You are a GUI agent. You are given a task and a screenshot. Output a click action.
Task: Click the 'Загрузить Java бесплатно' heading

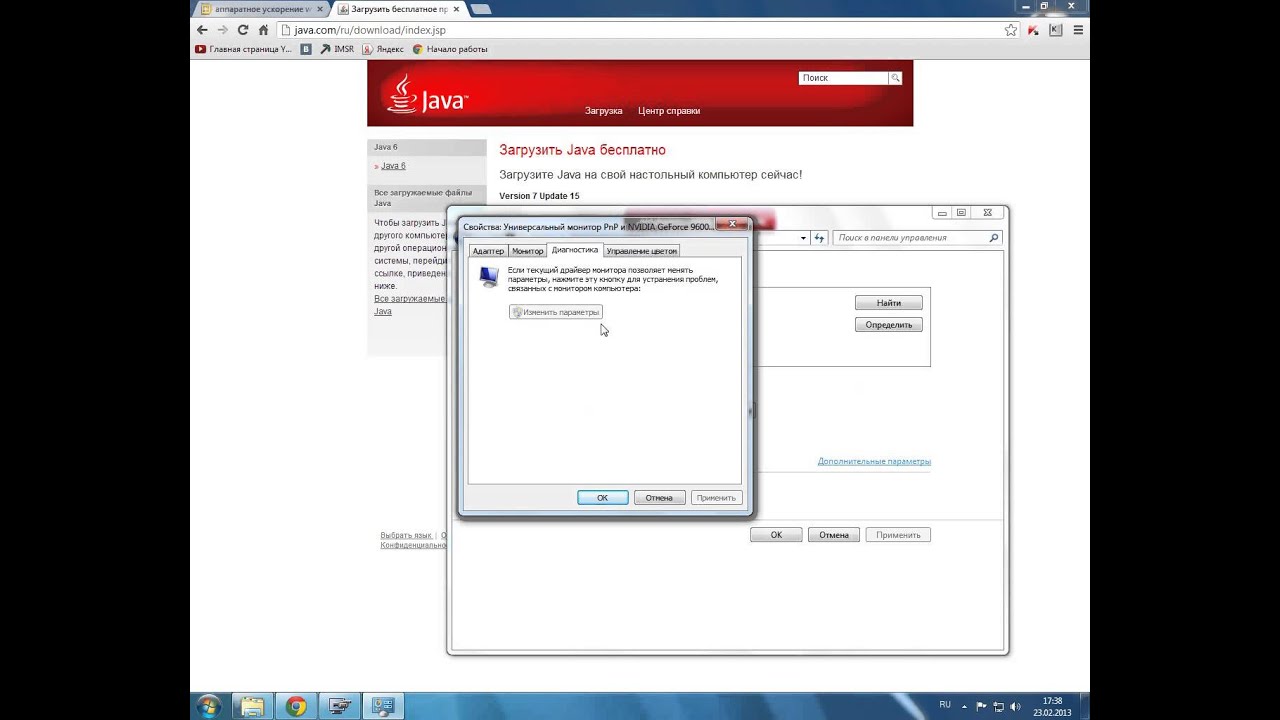click(x=582, y=150)
